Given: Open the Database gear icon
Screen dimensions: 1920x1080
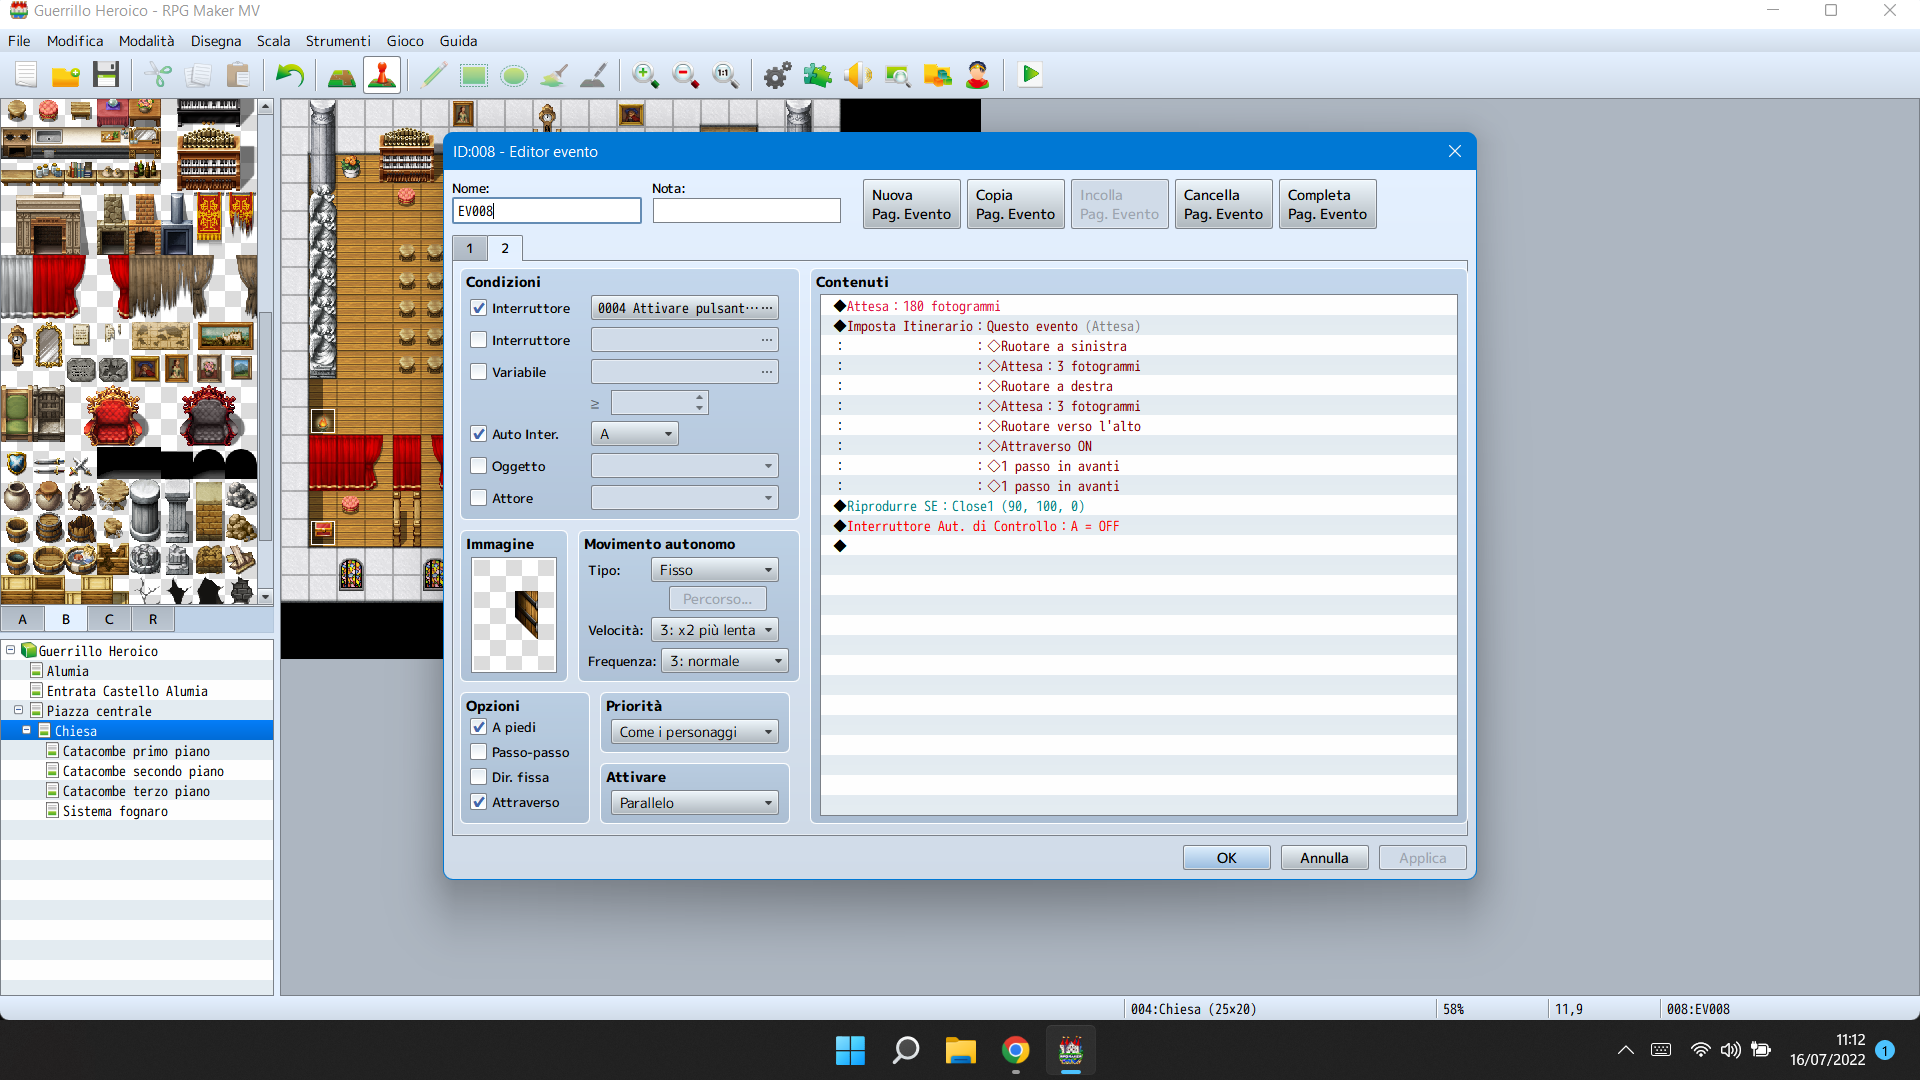Looking at the screenshot, I should [x=777, y=75].
